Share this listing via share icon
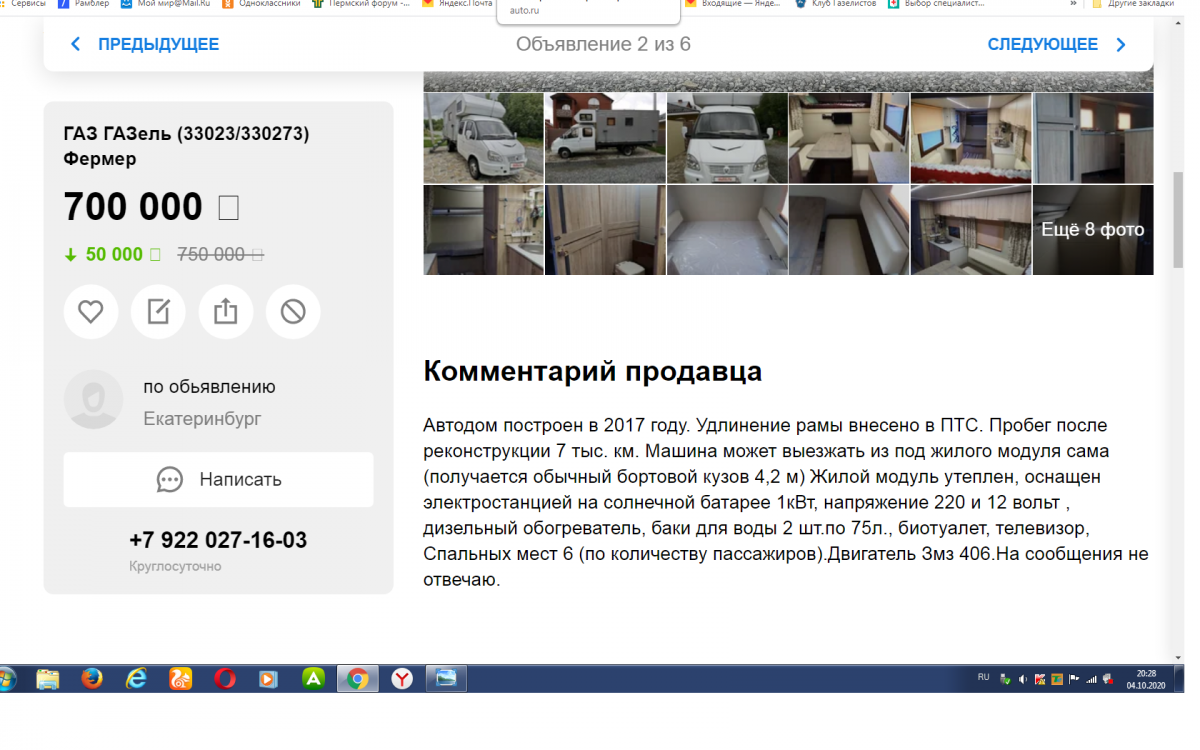 (226, 312)
